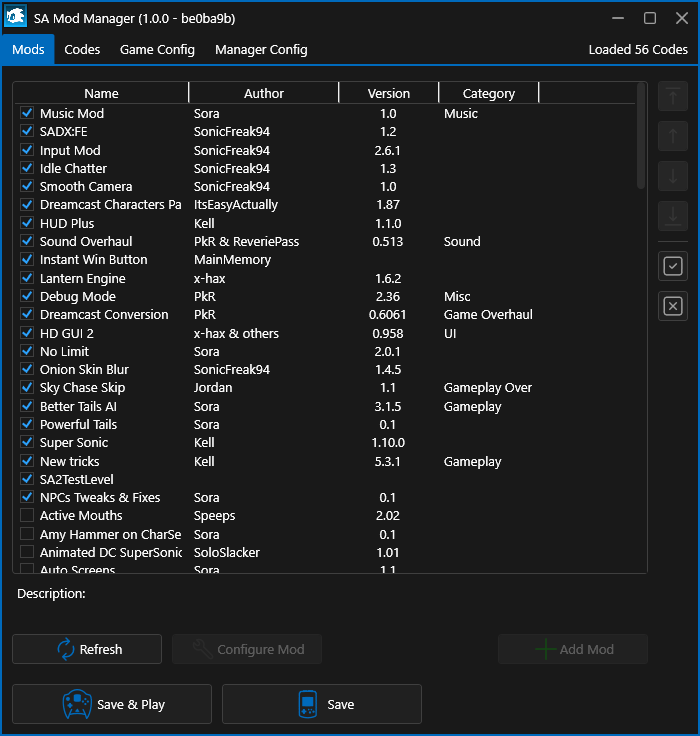Uncheck Sound Overhaul mod
The image size is (700, 736).
pyautogui.click(x=27, y=241)
